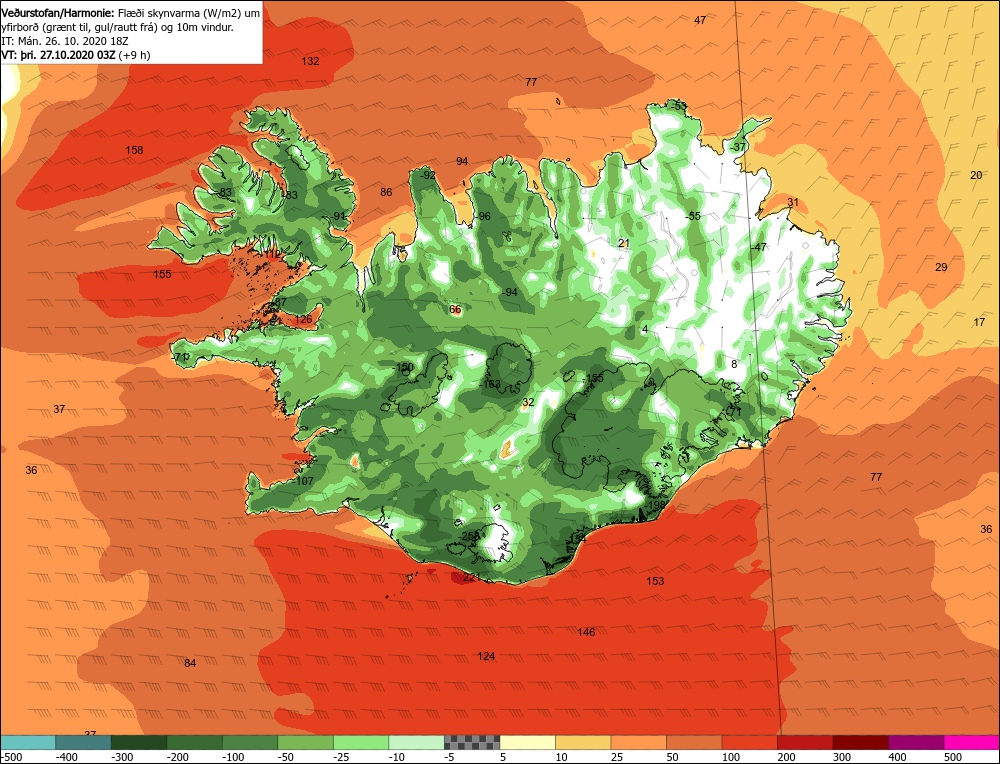Image resolution: width=1000 pixels, height=764 pixels.
Task: Click the value -37 on the northeast peninsula
Action: [737, 147]
